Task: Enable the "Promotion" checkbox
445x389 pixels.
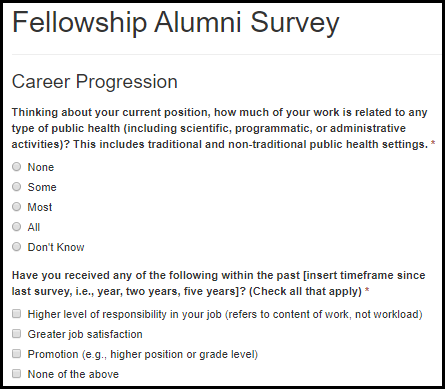Action: [x=16, y=354]
